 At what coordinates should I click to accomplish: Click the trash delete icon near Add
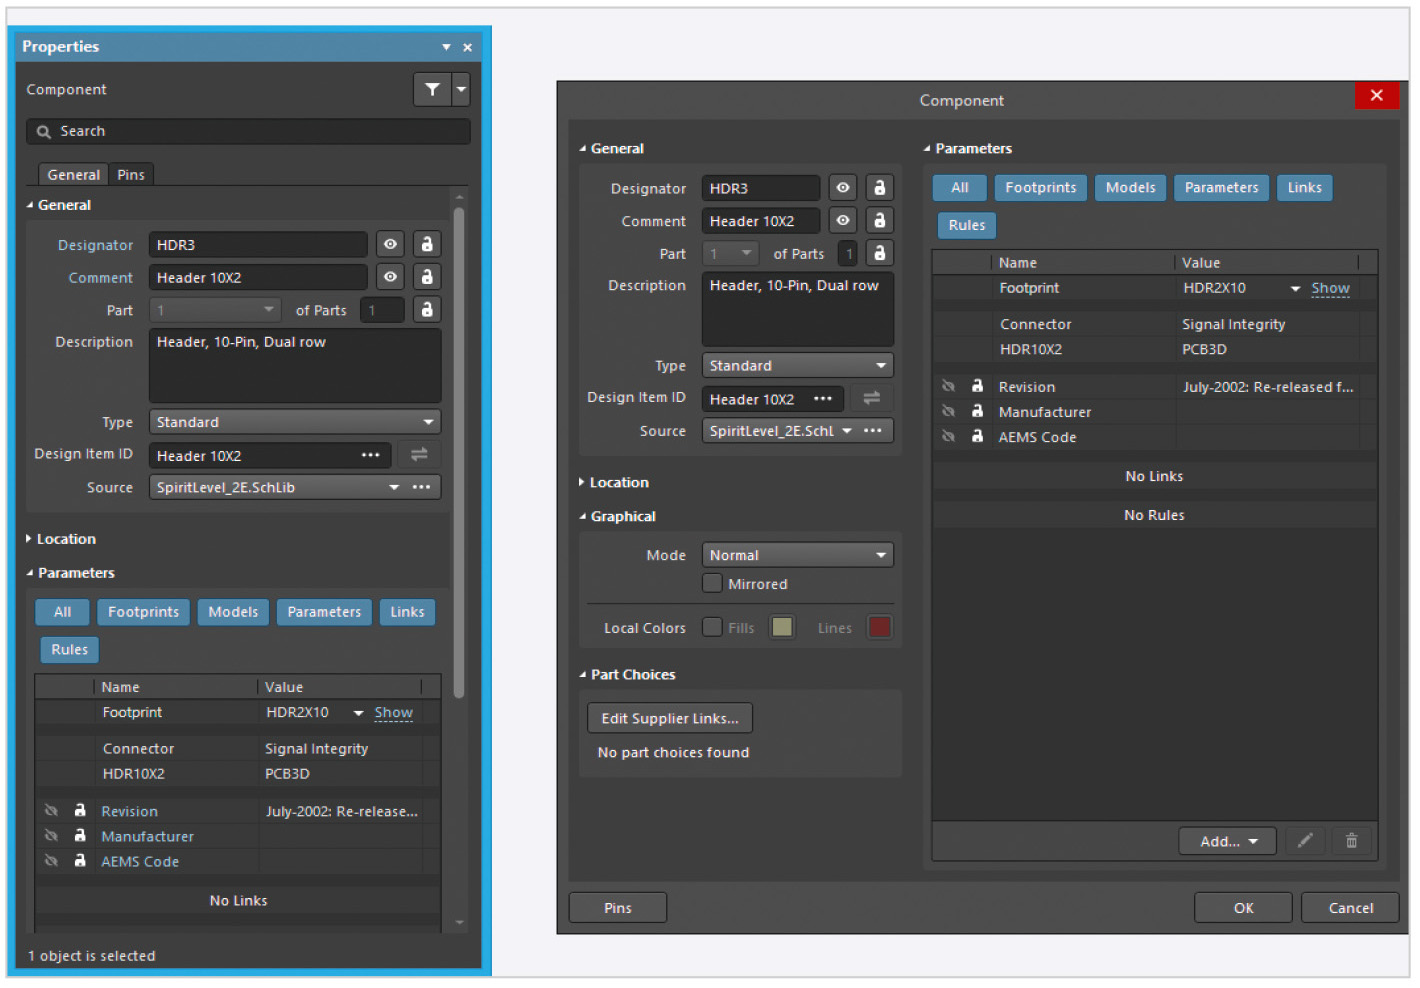1352,842
